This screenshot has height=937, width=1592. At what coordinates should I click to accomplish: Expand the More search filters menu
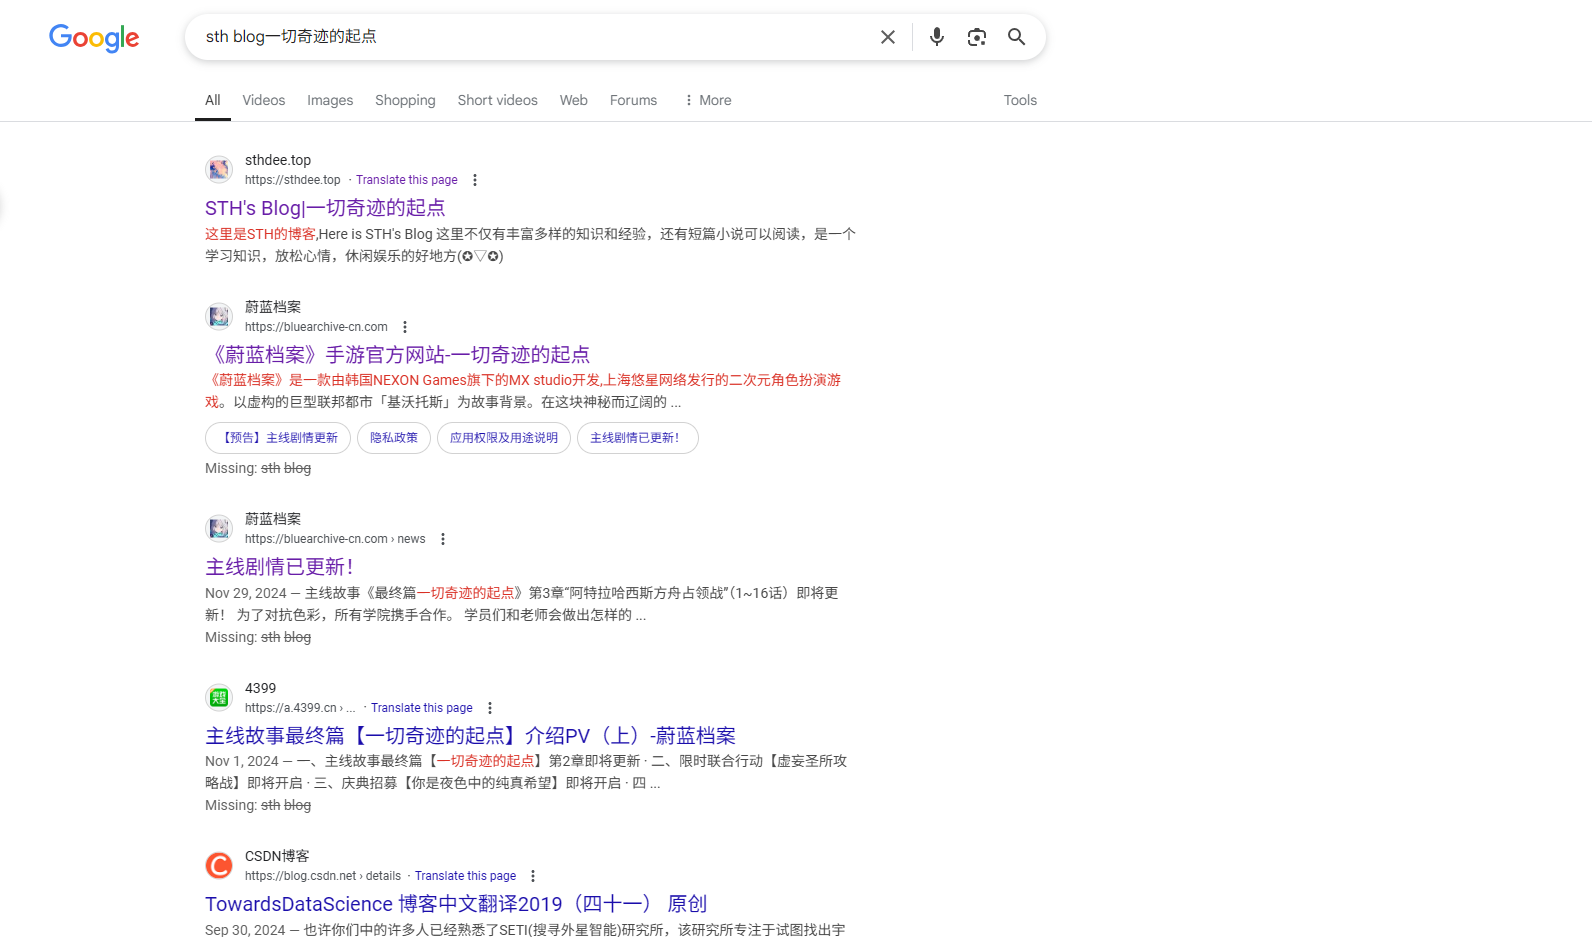point(707,100)
